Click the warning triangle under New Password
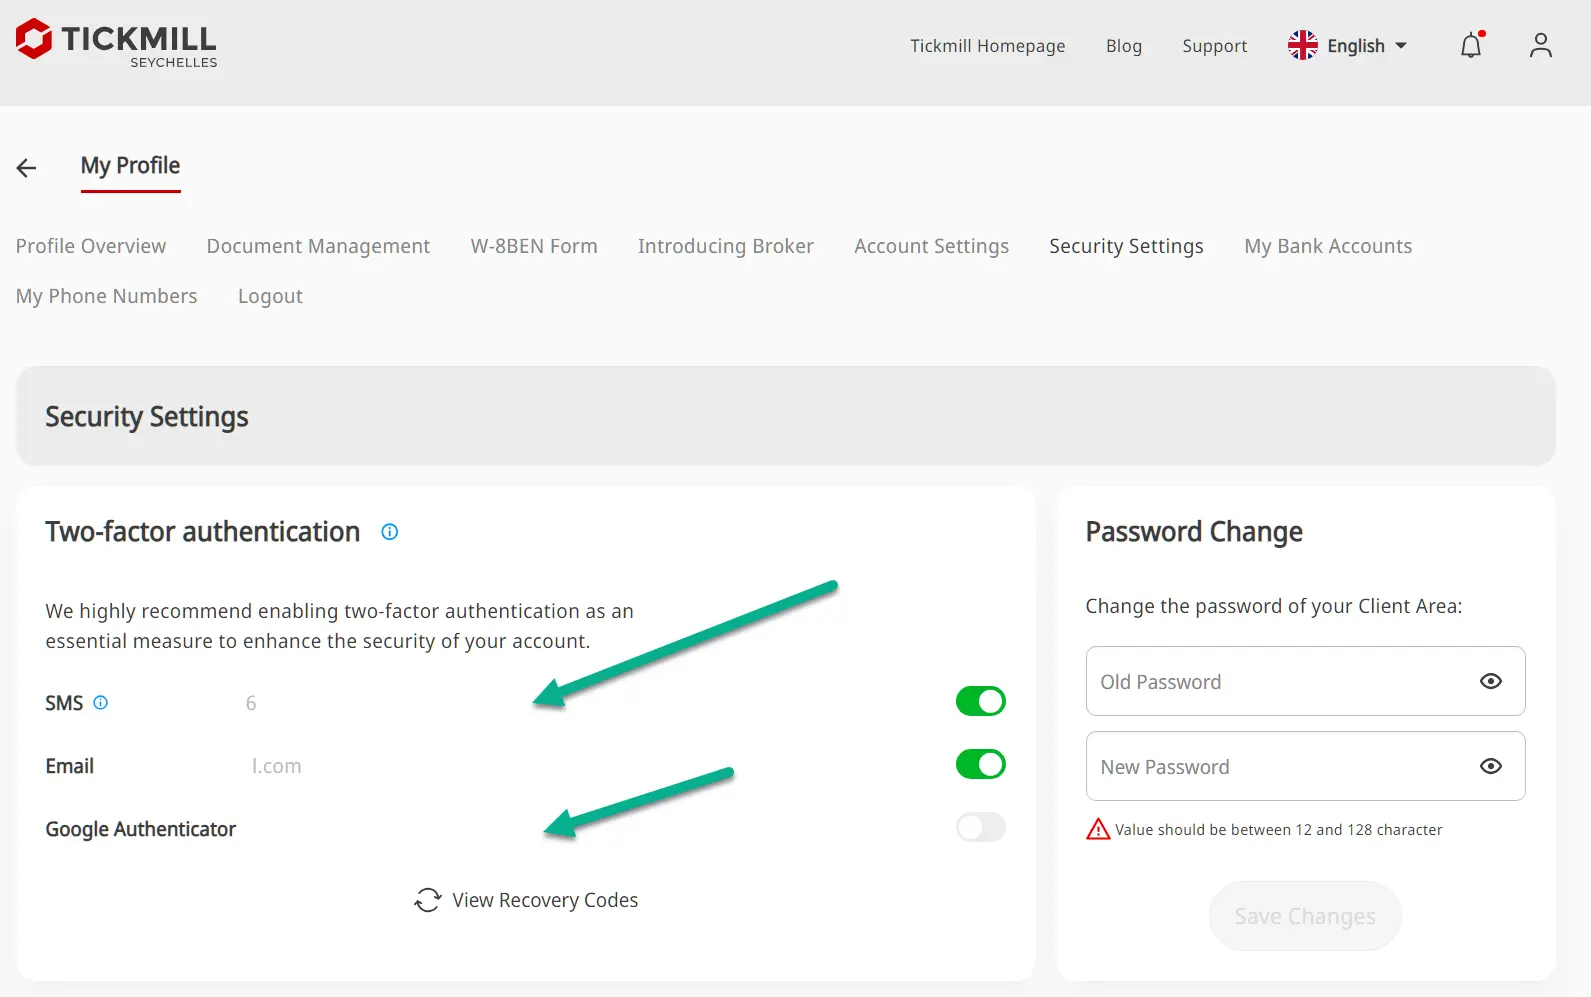1591x997 pixels. [1098, 829]
